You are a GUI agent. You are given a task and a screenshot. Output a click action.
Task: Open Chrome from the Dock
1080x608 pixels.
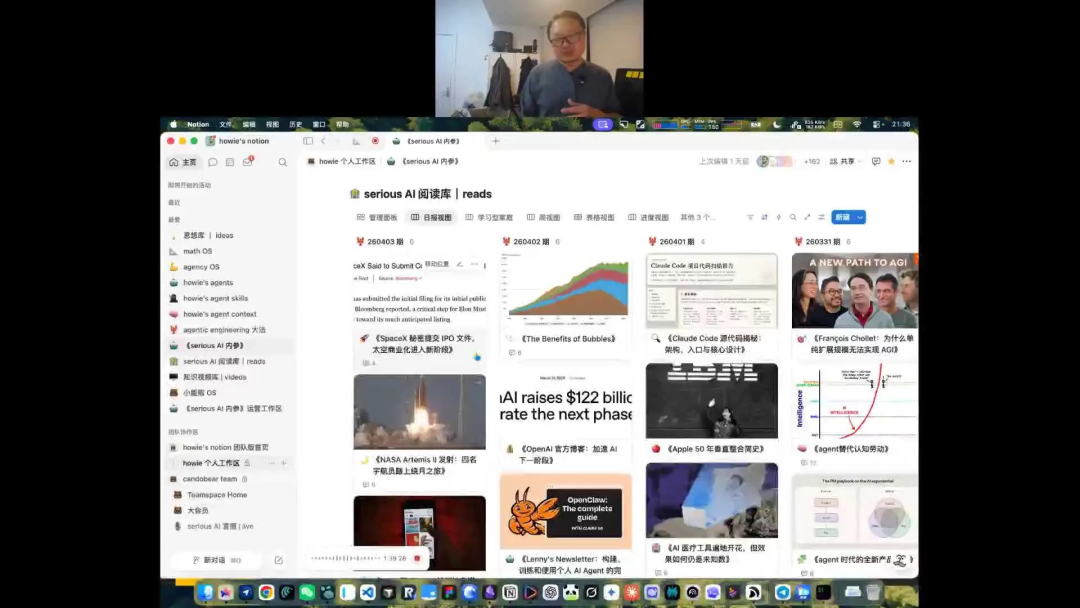pyautogui.click(x=266, y=592)
